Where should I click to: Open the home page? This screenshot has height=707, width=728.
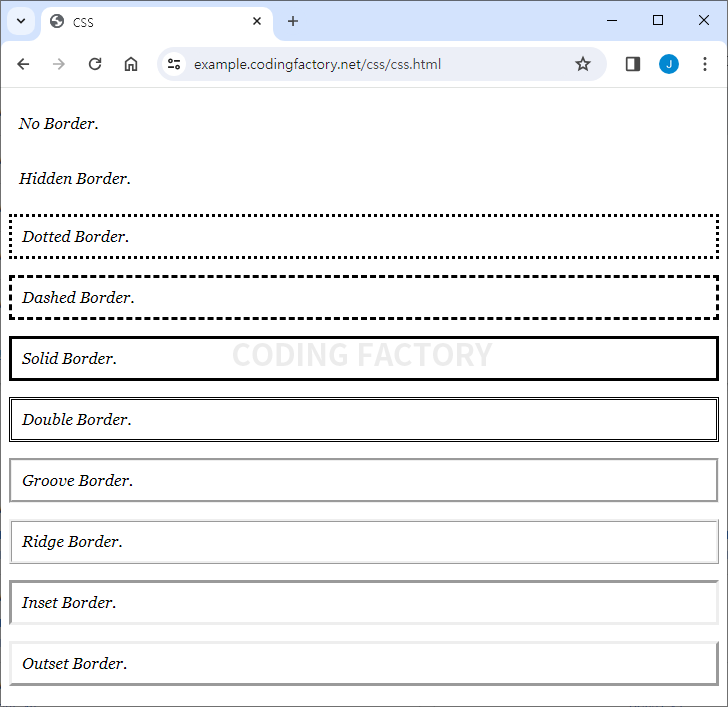click(x=131, y=64)
